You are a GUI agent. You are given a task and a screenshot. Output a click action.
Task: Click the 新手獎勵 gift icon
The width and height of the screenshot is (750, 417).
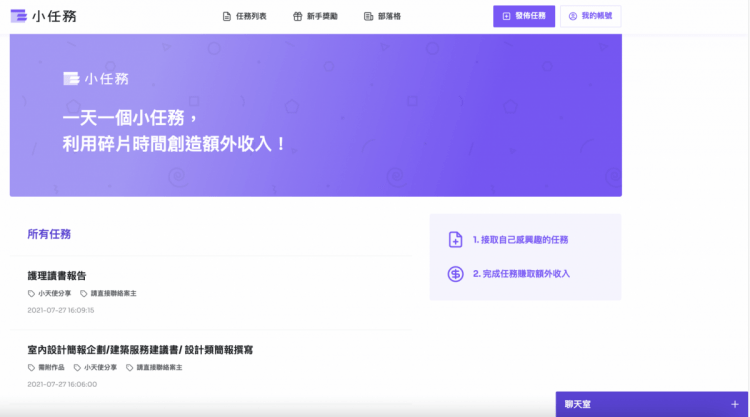(x=297, y=16)
